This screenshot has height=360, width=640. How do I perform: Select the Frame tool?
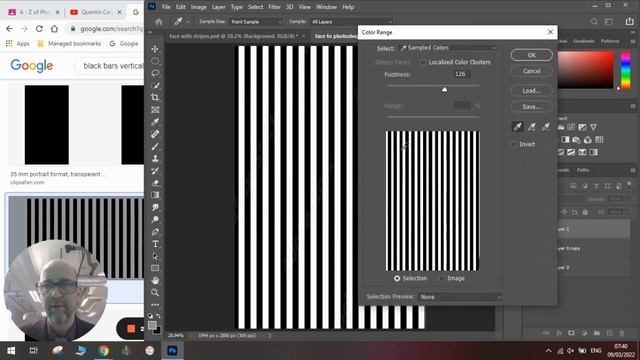tap(155, 110)
